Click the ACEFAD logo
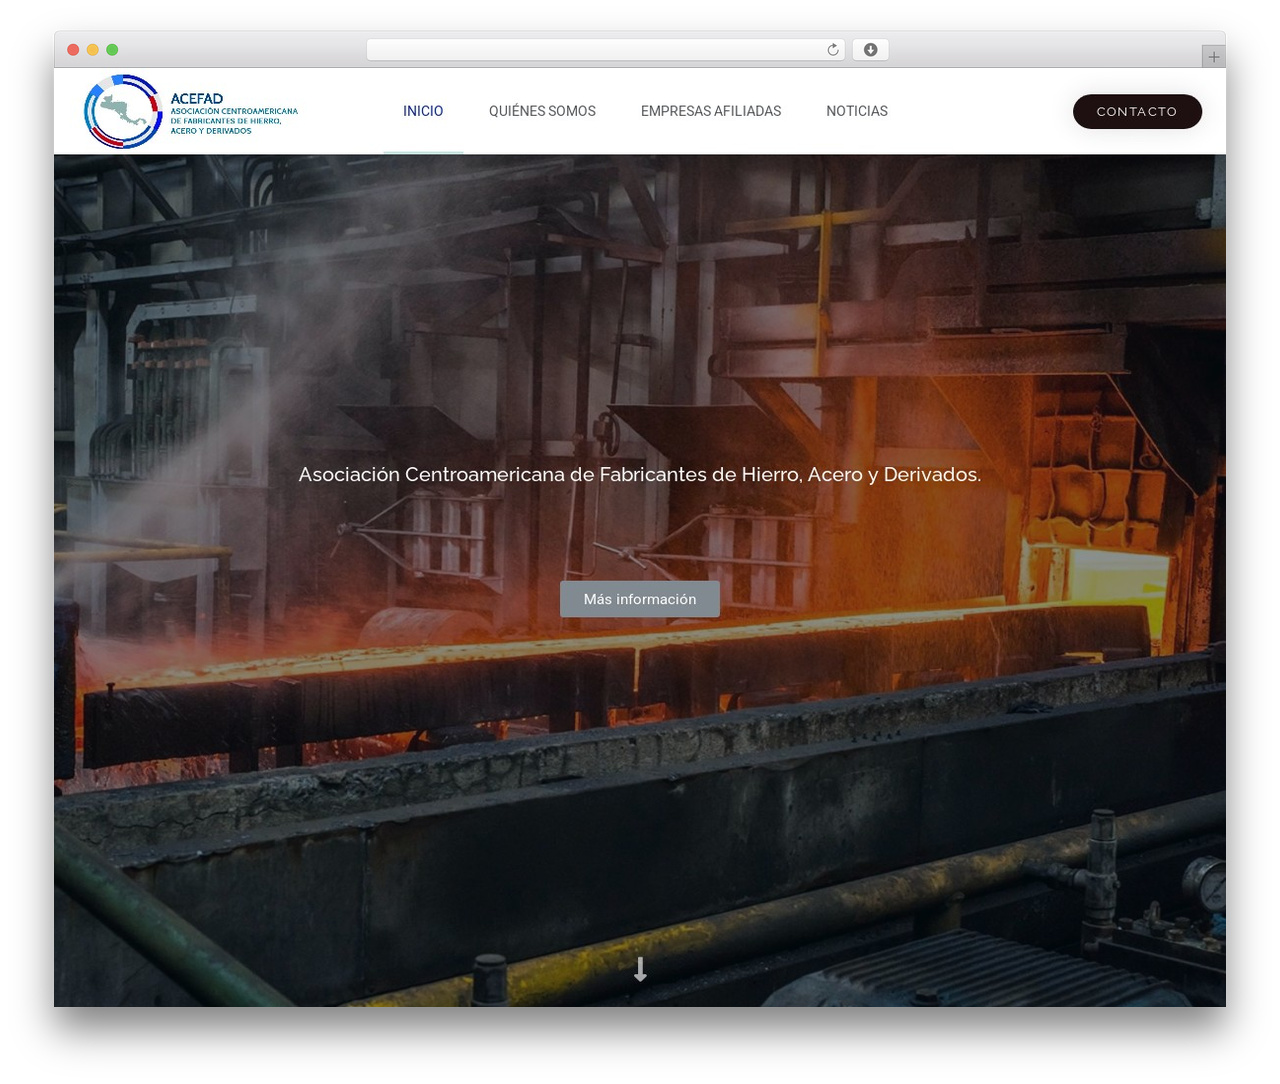 [x=191, y=111]
